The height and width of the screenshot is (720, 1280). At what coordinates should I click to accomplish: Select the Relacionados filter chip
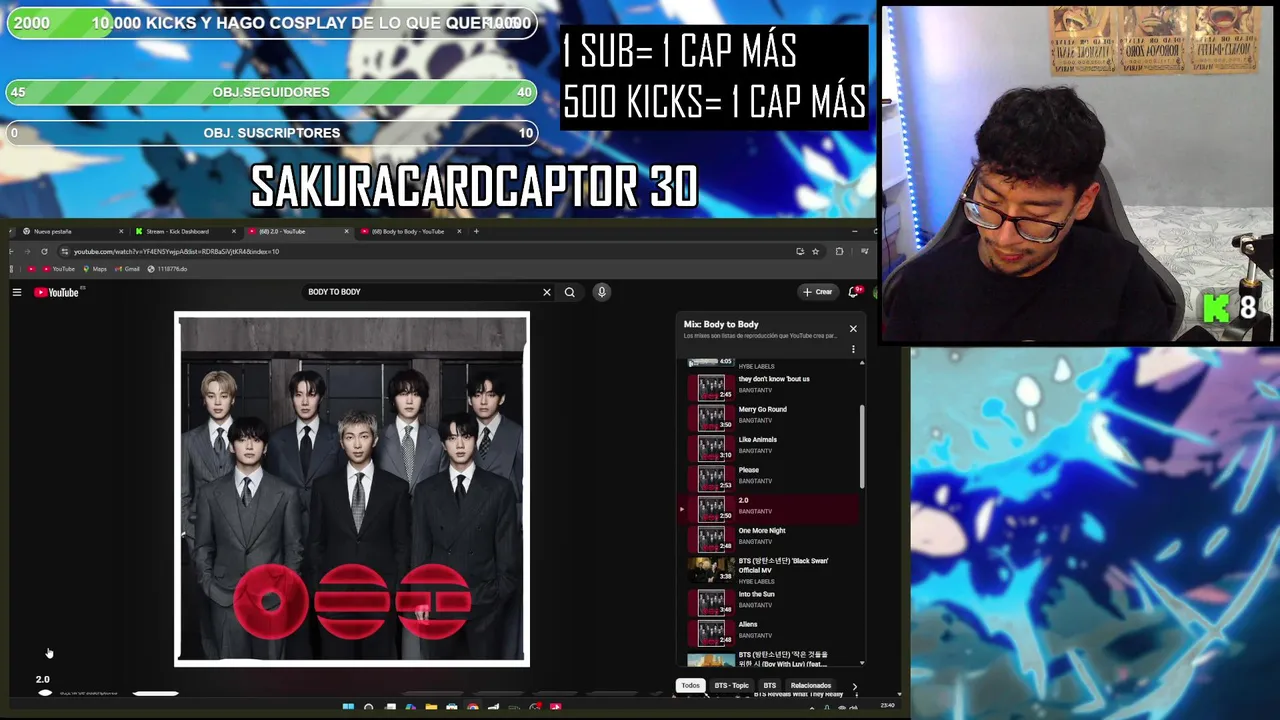[811, 686]
